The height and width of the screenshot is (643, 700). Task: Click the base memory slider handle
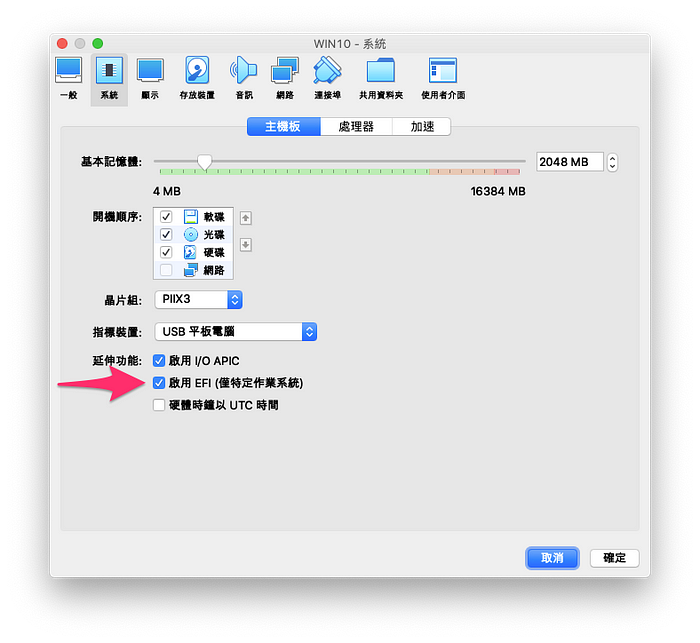[204, 162]
